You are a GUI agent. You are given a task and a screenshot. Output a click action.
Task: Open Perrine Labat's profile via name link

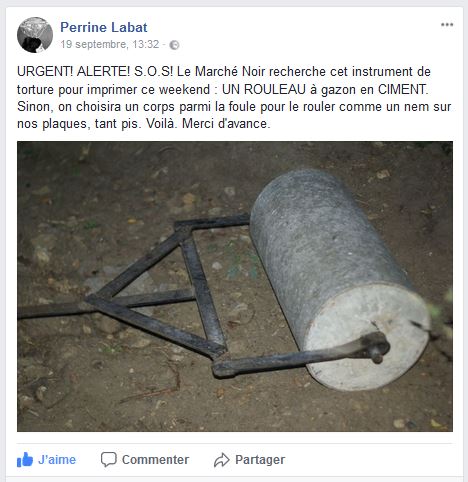104,27
